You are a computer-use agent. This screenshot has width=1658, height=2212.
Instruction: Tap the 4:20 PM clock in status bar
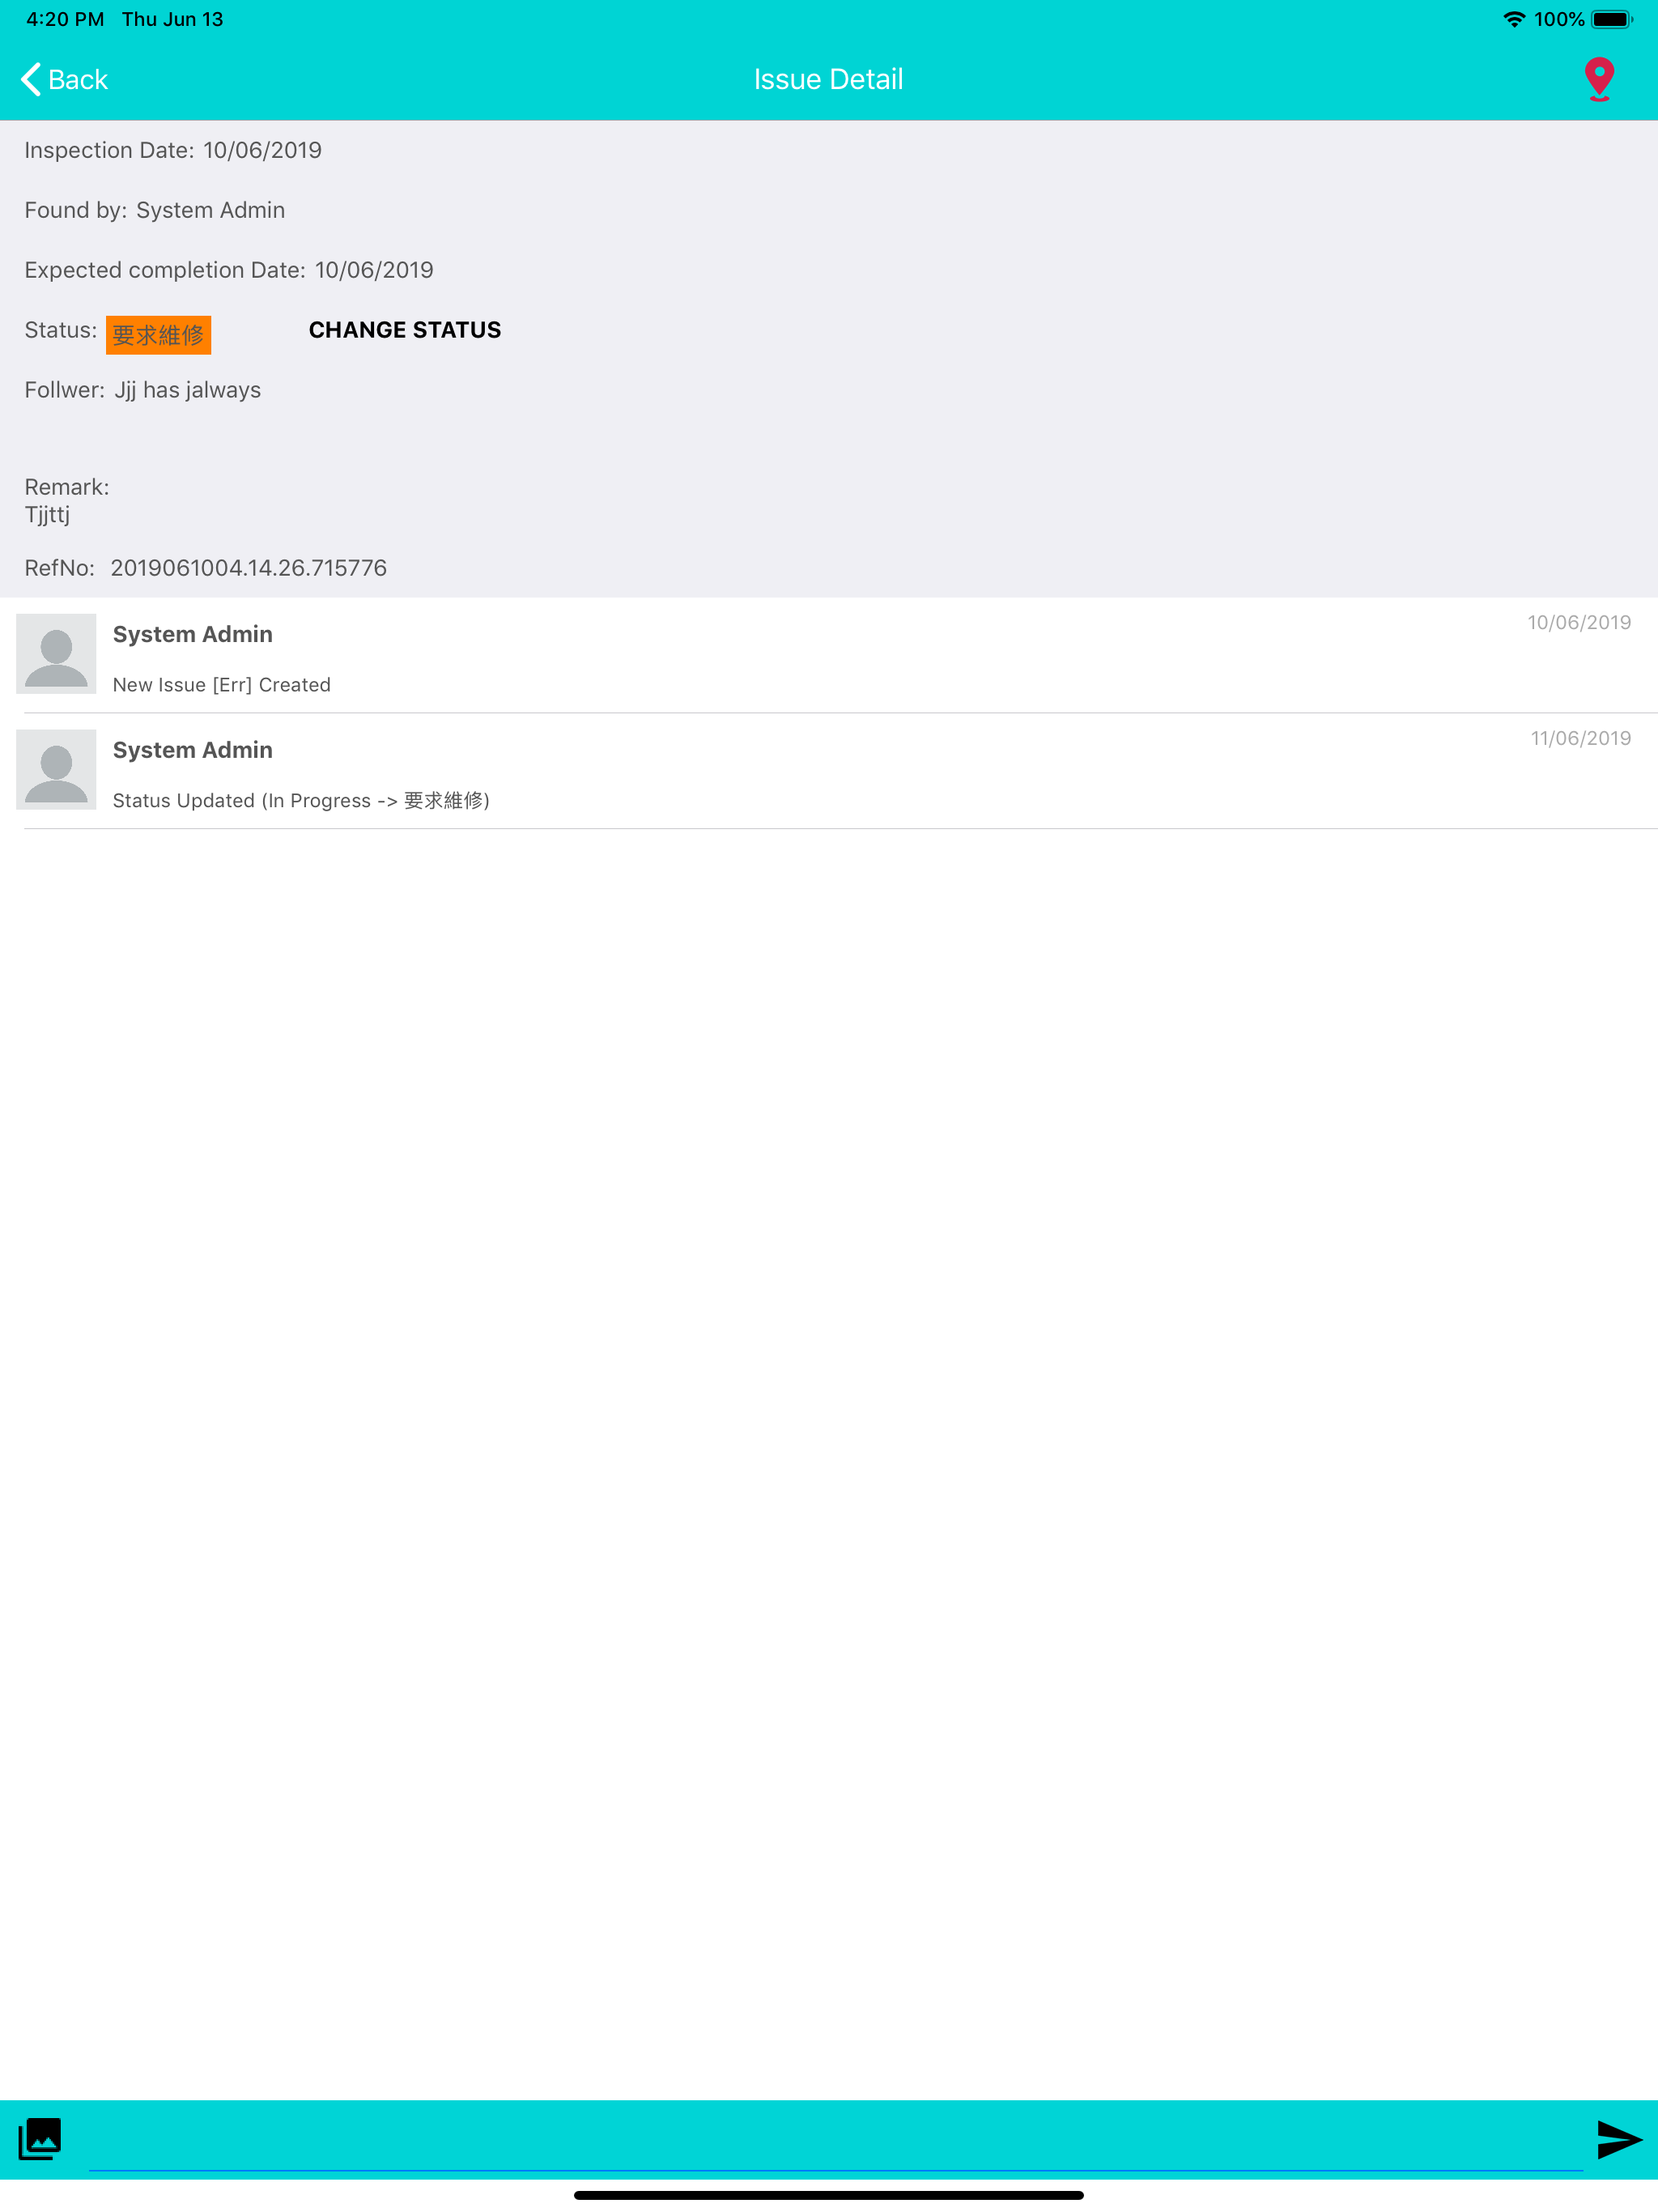(x=65, y=19)
